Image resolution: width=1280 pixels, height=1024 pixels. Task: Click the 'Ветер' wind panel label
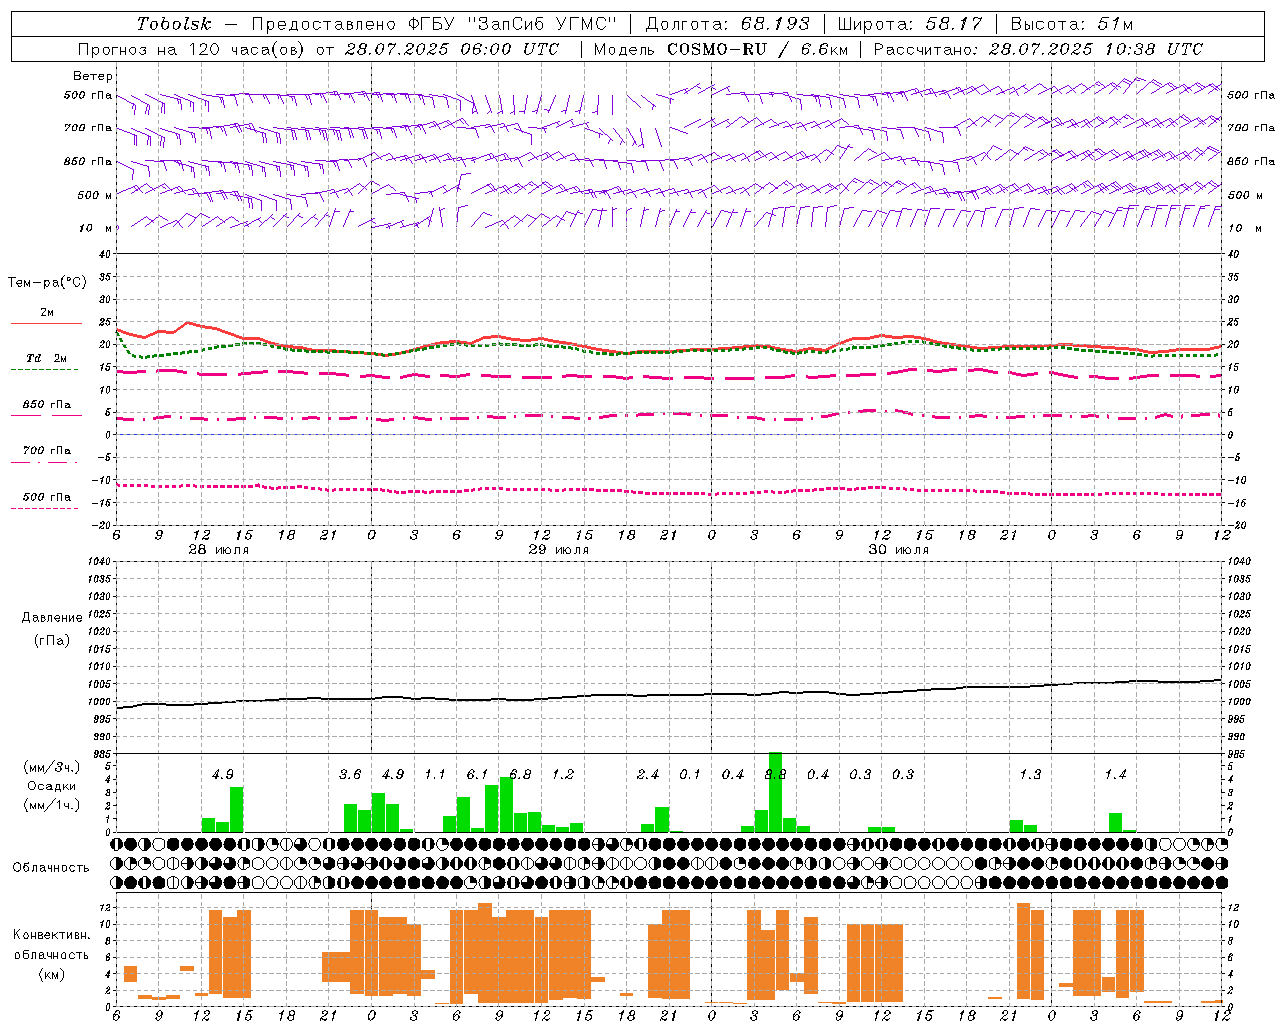click(x=93, y=76)
